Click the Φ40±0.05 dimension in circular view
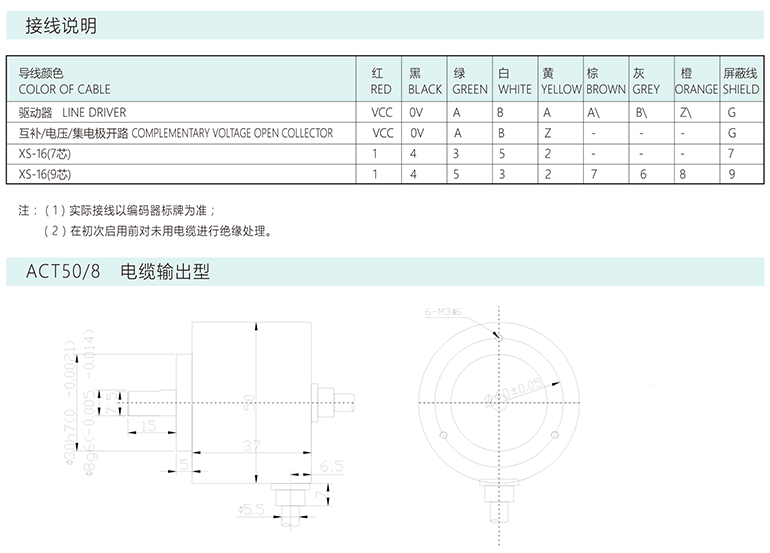770x553 pixels. pos(514,392)
